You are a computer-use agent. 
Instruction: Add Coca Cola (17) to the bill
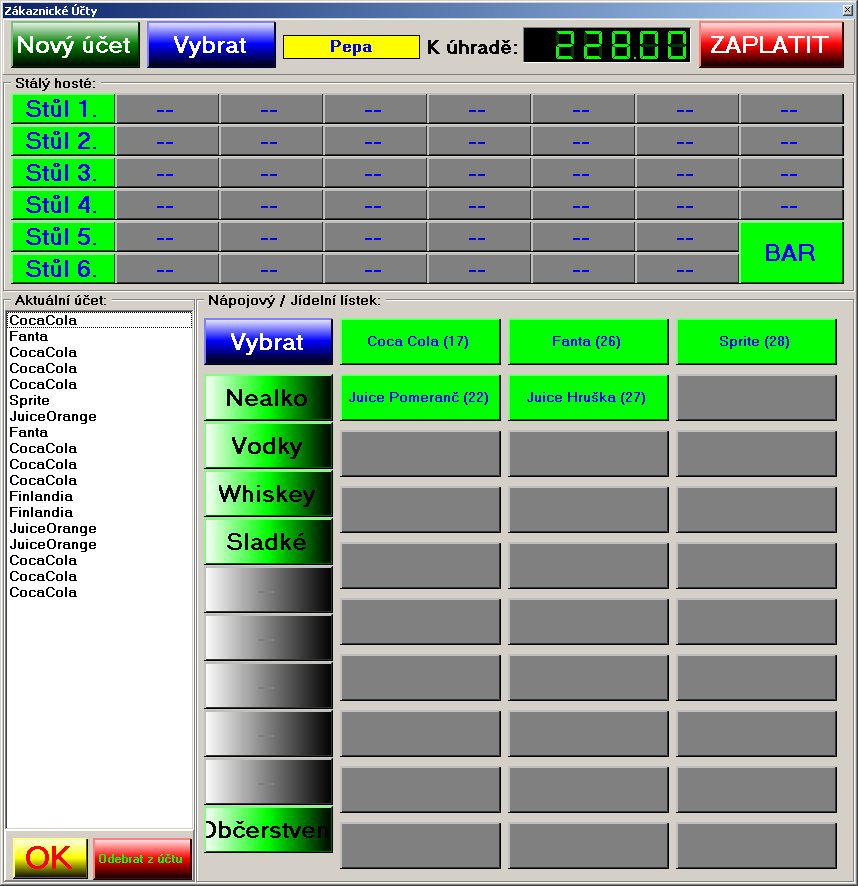coord(420,341)
